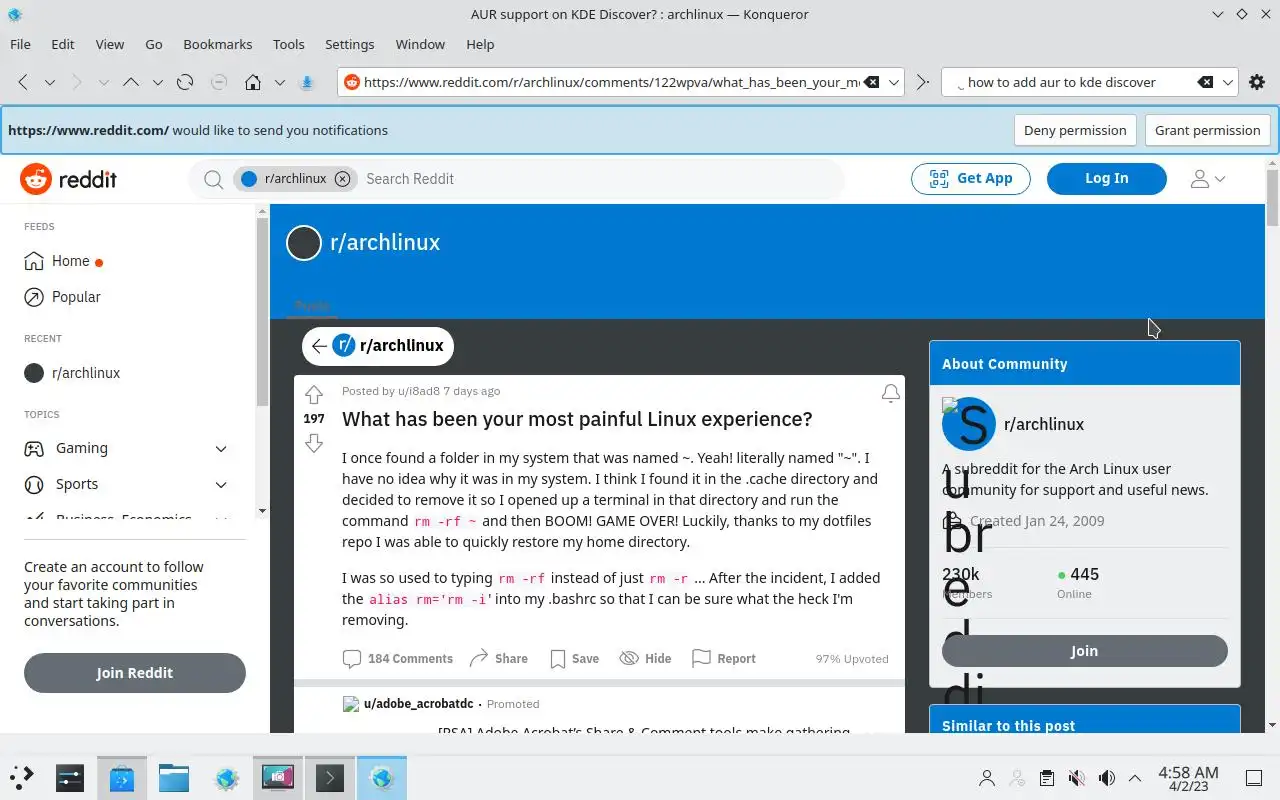The width and height of the screenshot is (1280, 800).
Task: Clear the search bar text
Action: (x=1206, y=82)
